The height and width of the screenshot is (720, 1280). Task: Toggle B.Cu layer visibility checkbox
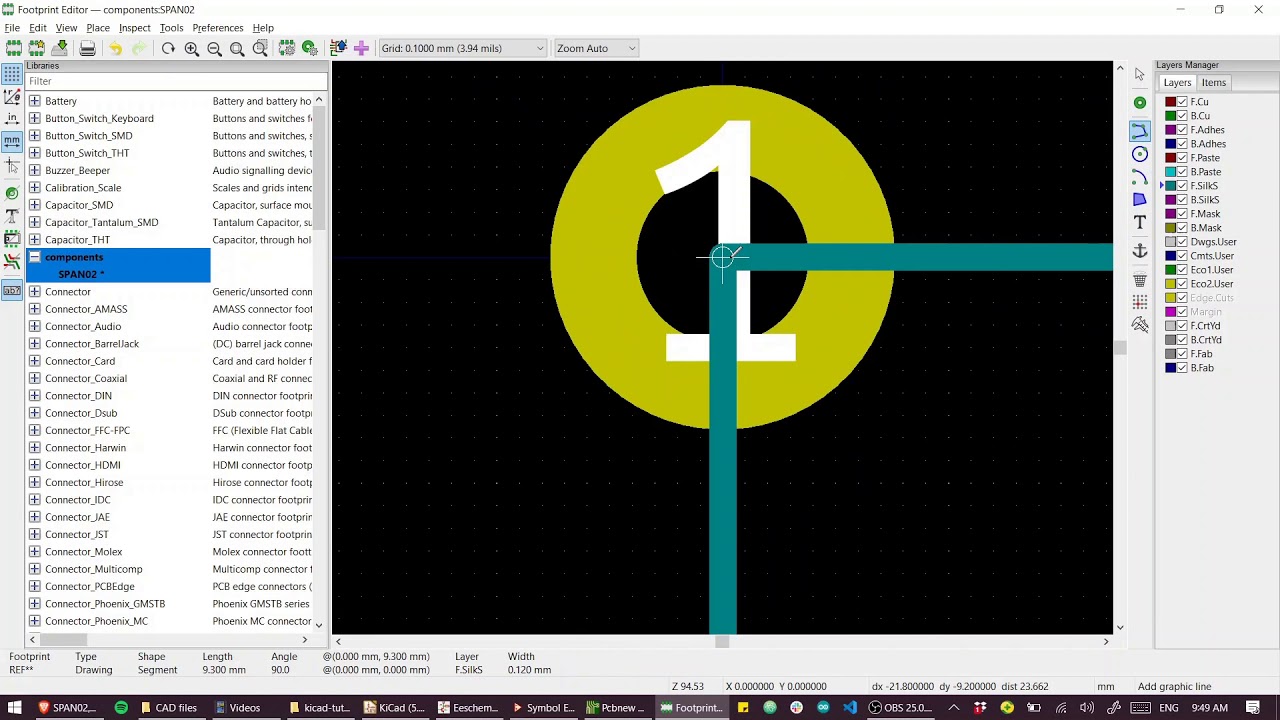pyautogui.click(x=1182, y=116)
